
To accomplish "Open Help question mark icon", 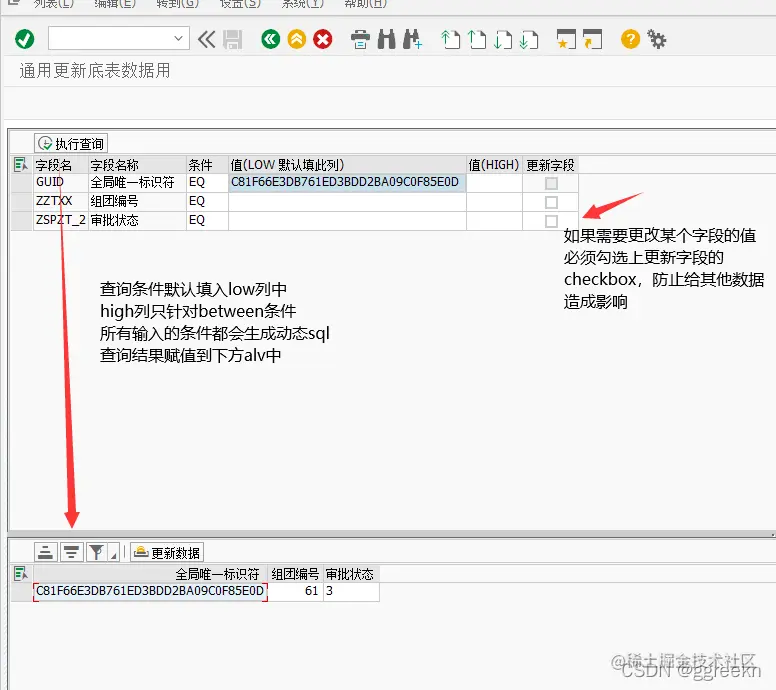I will pos(630,39).
